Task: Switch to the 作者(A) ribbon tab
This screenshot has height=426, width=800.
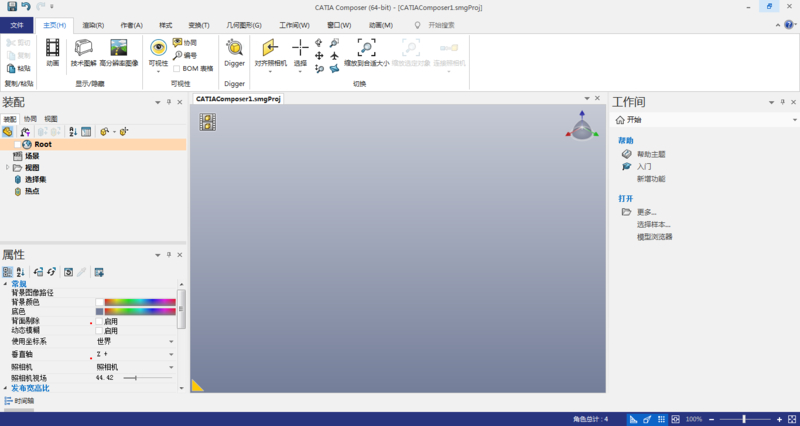Action: pos(132,25)
